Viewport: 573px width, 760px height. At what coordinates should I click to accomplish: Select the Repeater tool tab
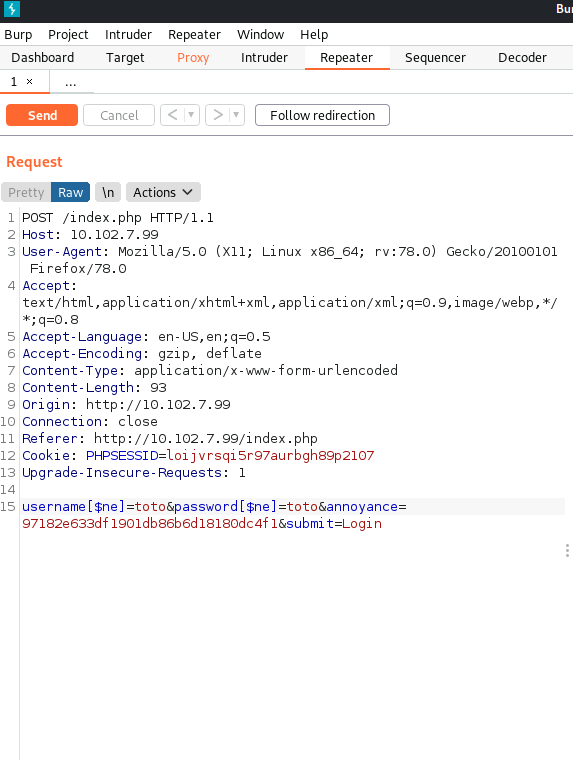click(347, 58)
